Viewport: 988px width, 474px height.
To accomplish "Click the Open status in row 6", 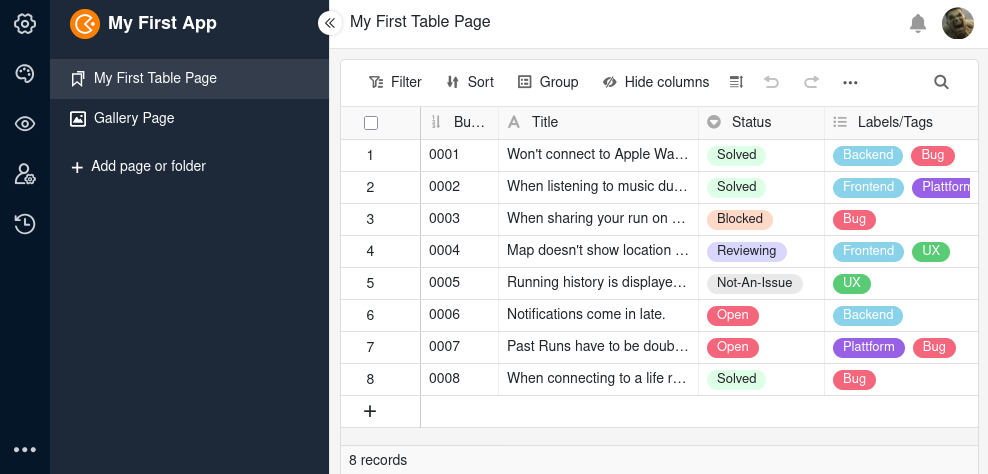I will (x=733, y=315).
